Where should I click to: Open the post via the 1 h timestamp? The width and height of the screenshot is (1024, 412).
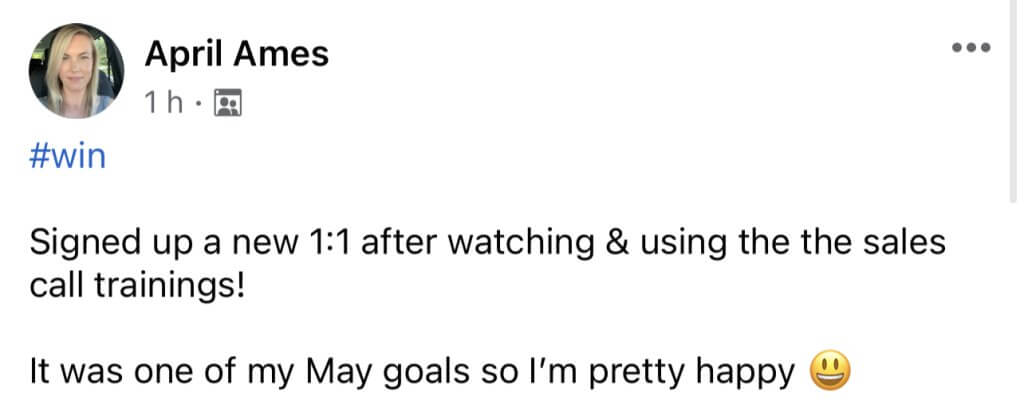pos(164,103)
